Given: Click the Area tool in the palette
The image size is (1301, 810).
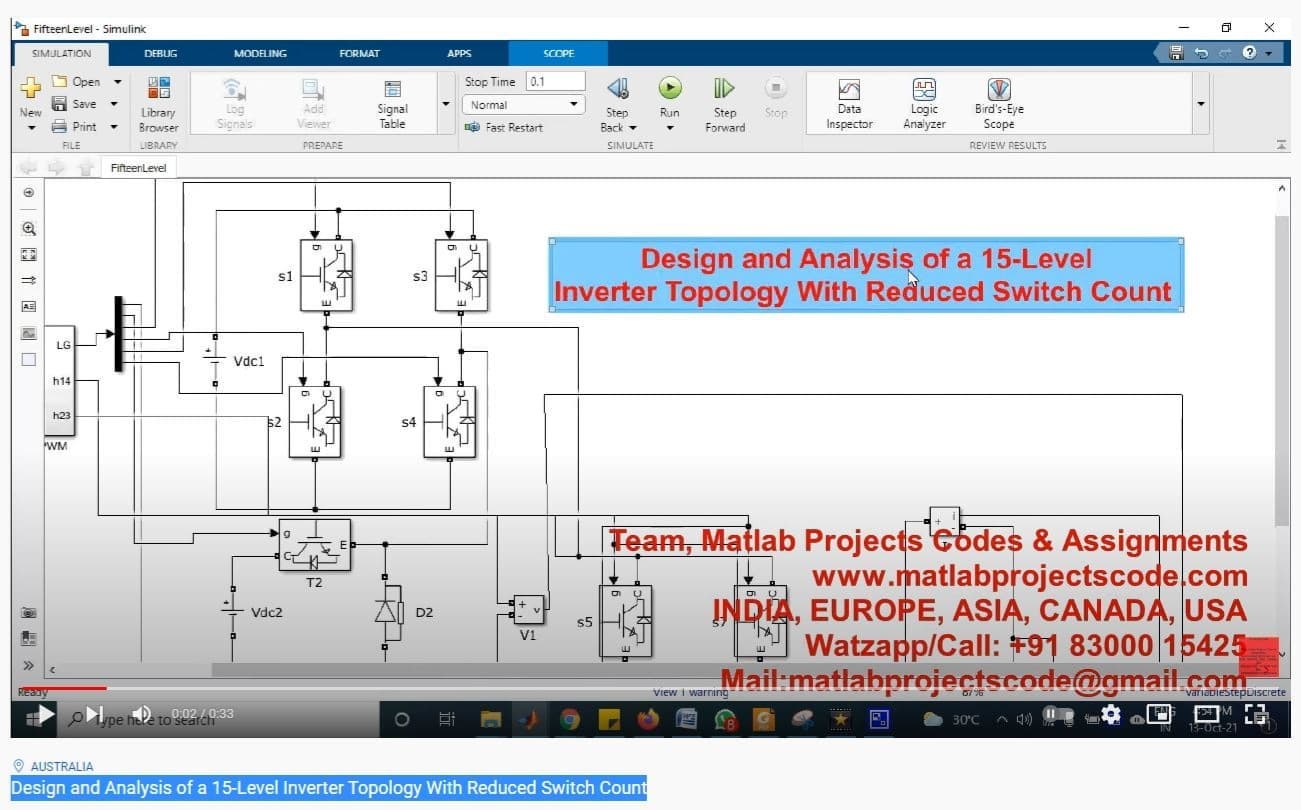Looking at the screenshot, I should click(x=29, y=359).
